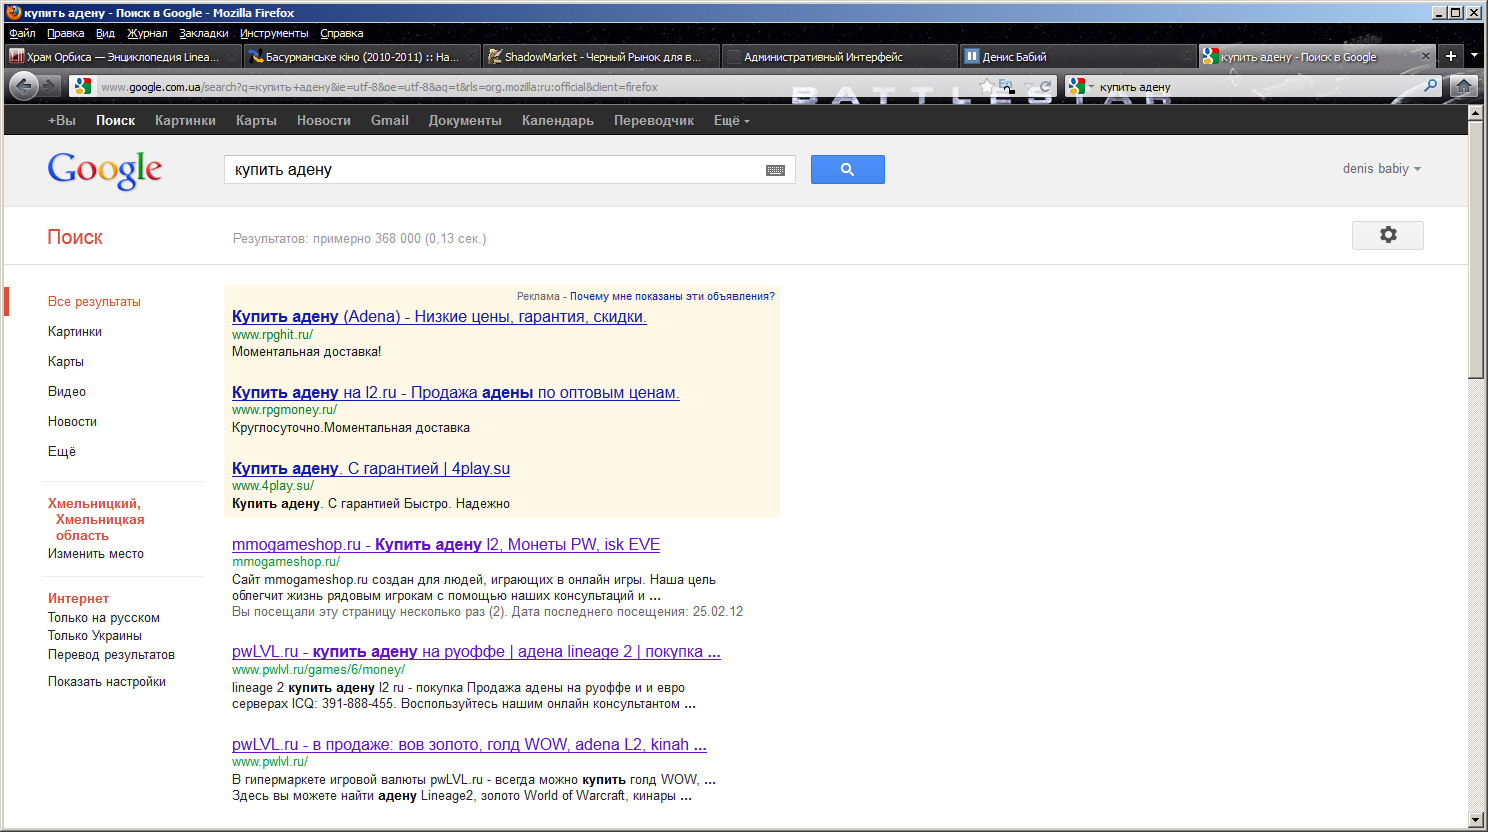This screenshot has height=832, width=1488.
Task: Click Изменить место link
Action: 96,553
